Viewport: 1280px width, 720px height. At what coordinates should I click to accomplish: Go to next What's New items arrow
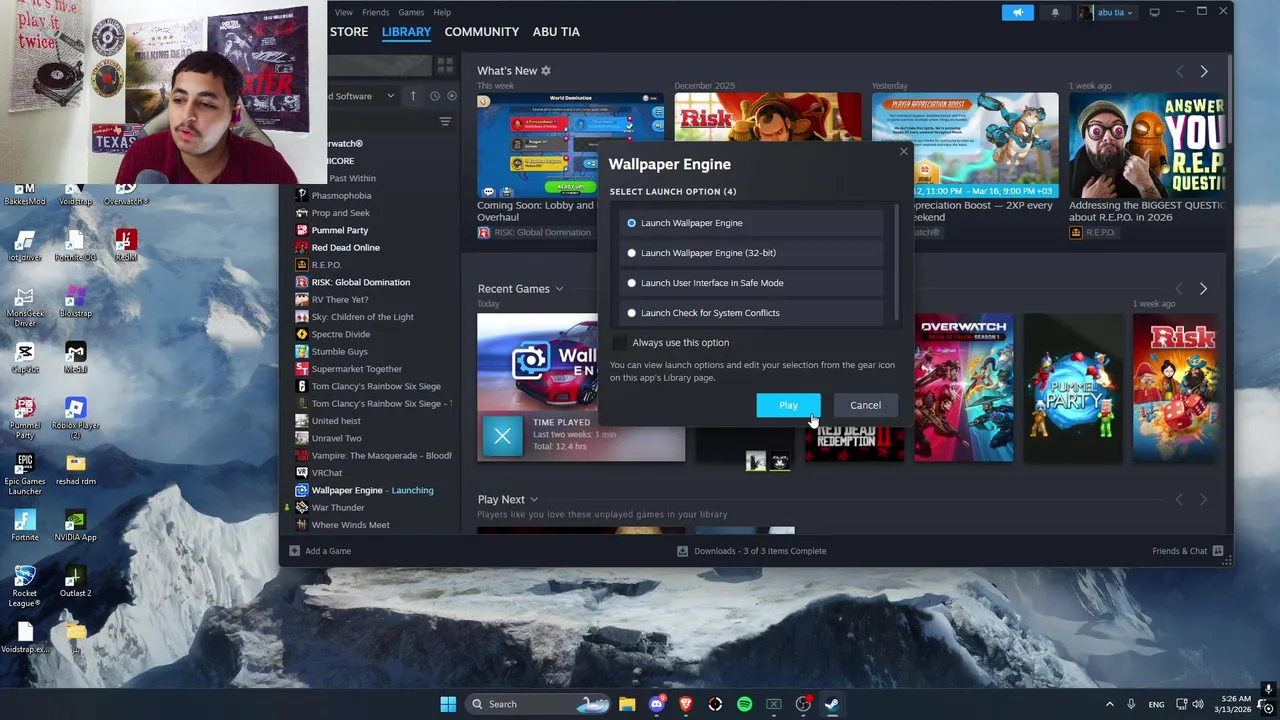[x=1203, y=71]
